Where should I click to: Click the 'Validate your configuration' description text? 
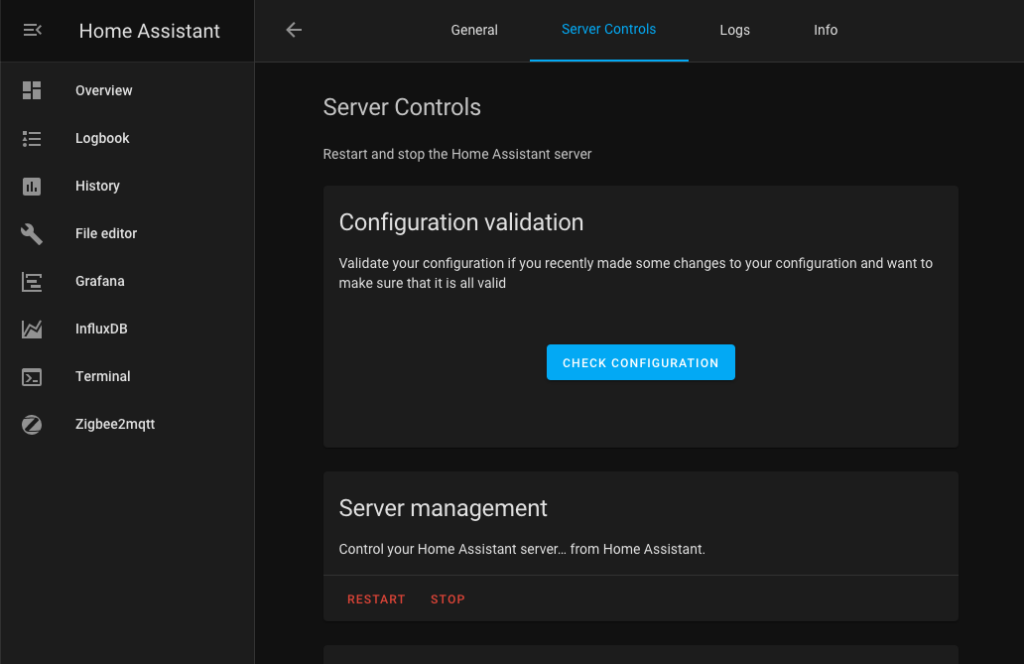(x=635, y=273)
